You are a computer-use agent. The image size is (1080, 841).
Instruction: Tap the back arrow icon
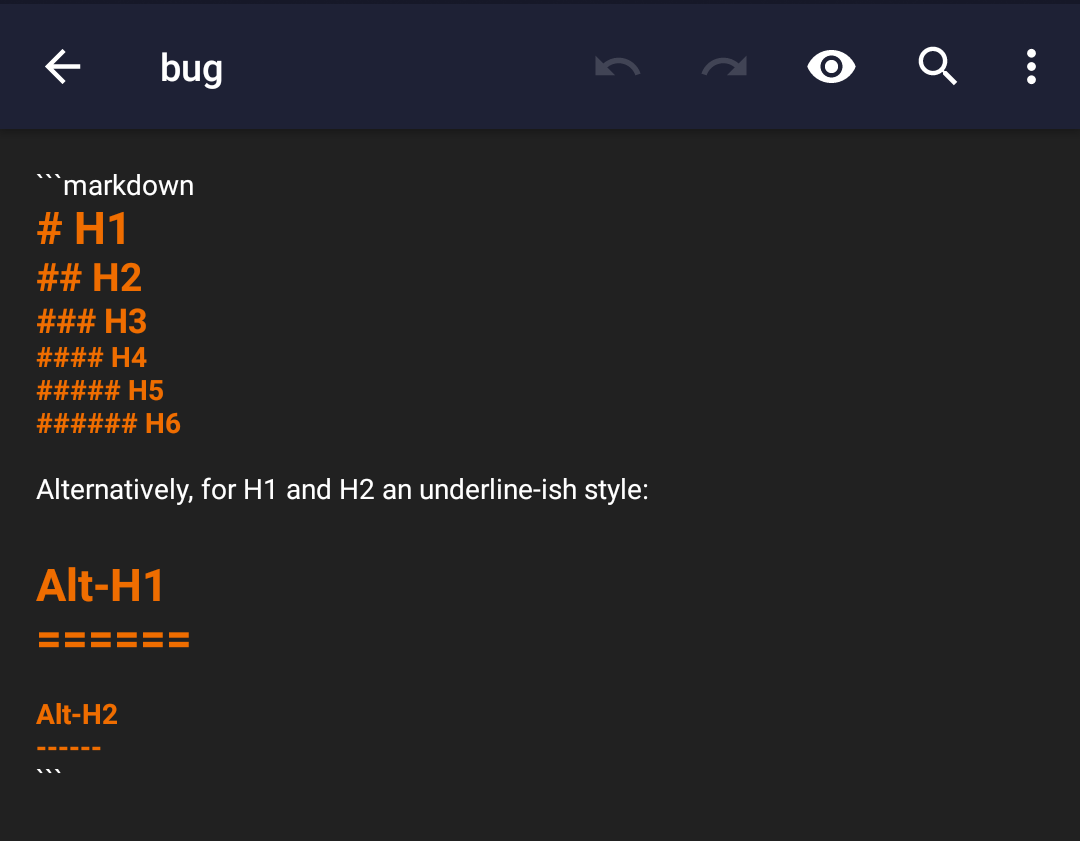(x=62, y=66)
